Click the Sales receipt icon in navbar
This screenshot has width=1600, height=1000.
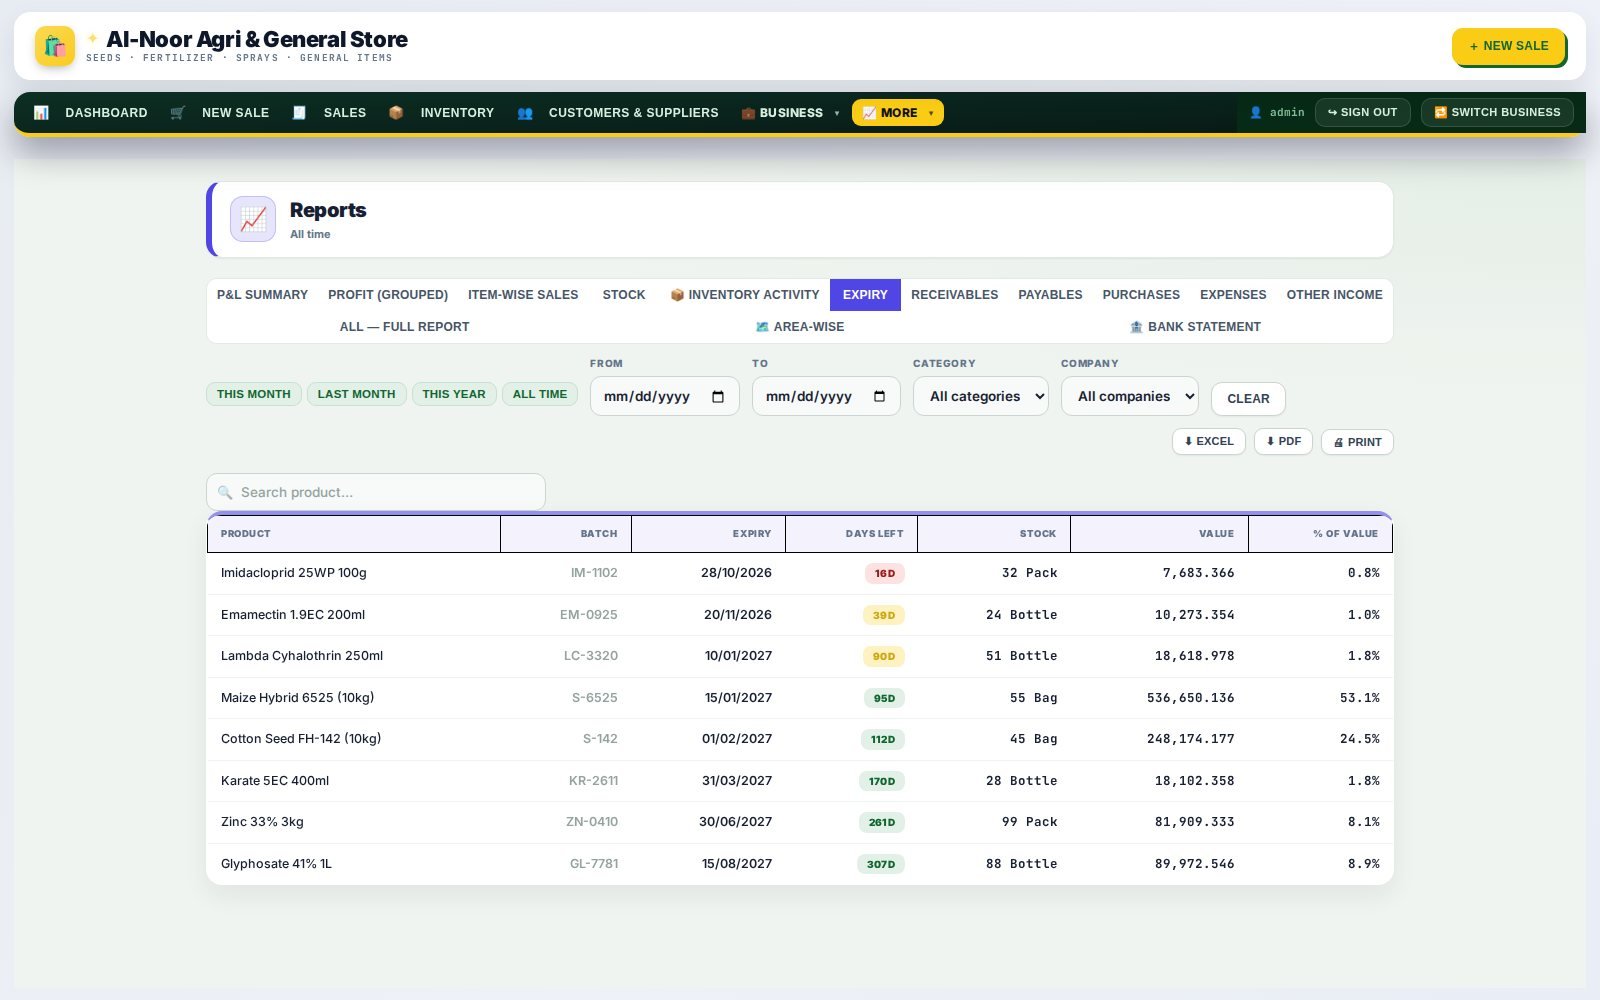(299, 113)
